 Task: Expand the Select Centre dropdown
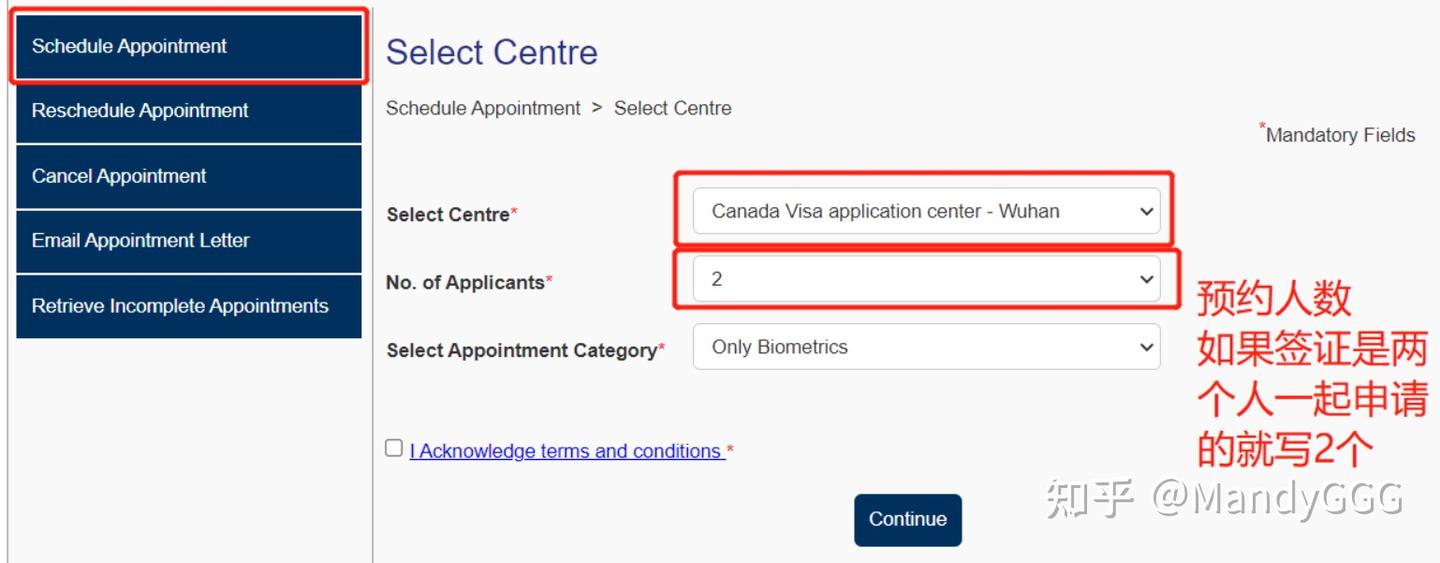[x=925, y=212]
